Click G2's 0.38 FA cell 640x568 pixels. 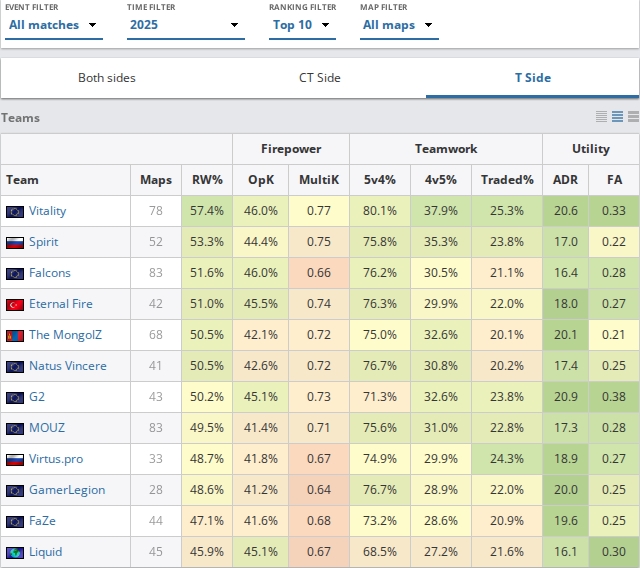click(x=614, y=397)
